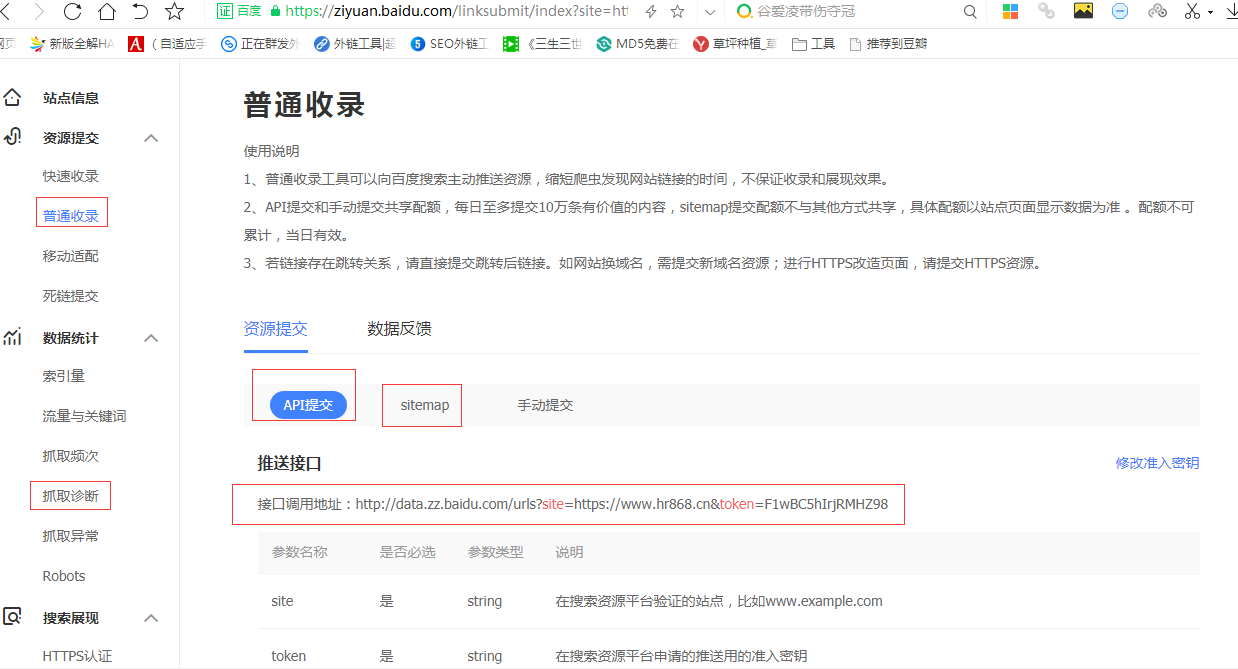The height and width of the screenshot is (669, 1238).
Task: Open bookmark MD5免费在
Action: (637, 44)
